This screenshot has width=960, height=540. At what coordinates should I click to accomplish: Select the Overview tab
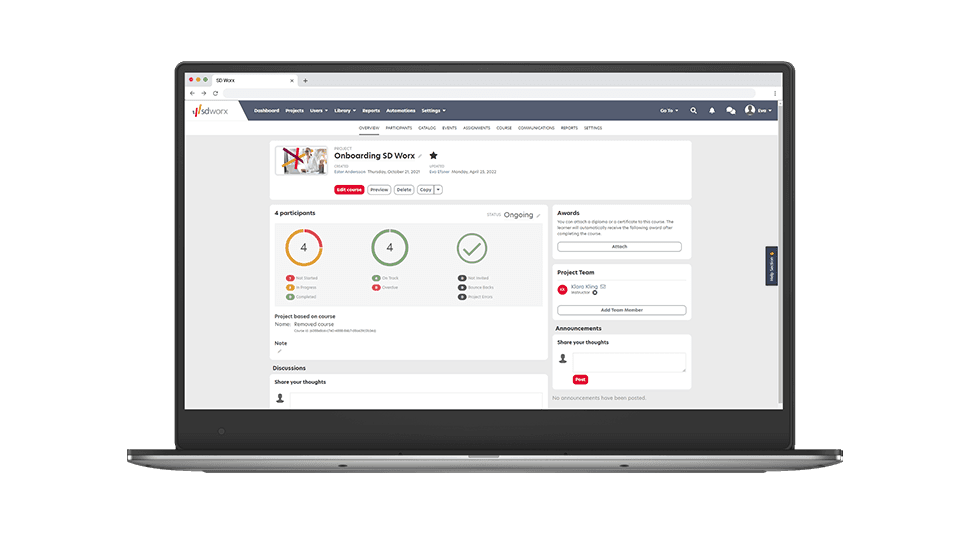[369, 128]
